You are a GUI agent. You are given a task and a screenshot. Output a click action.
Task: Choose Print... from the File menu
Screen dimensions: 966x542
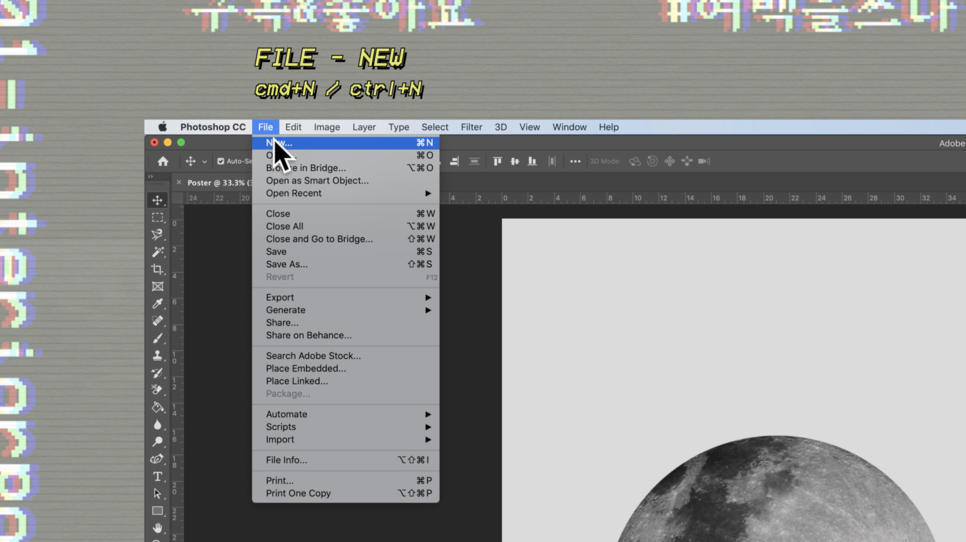346,480
